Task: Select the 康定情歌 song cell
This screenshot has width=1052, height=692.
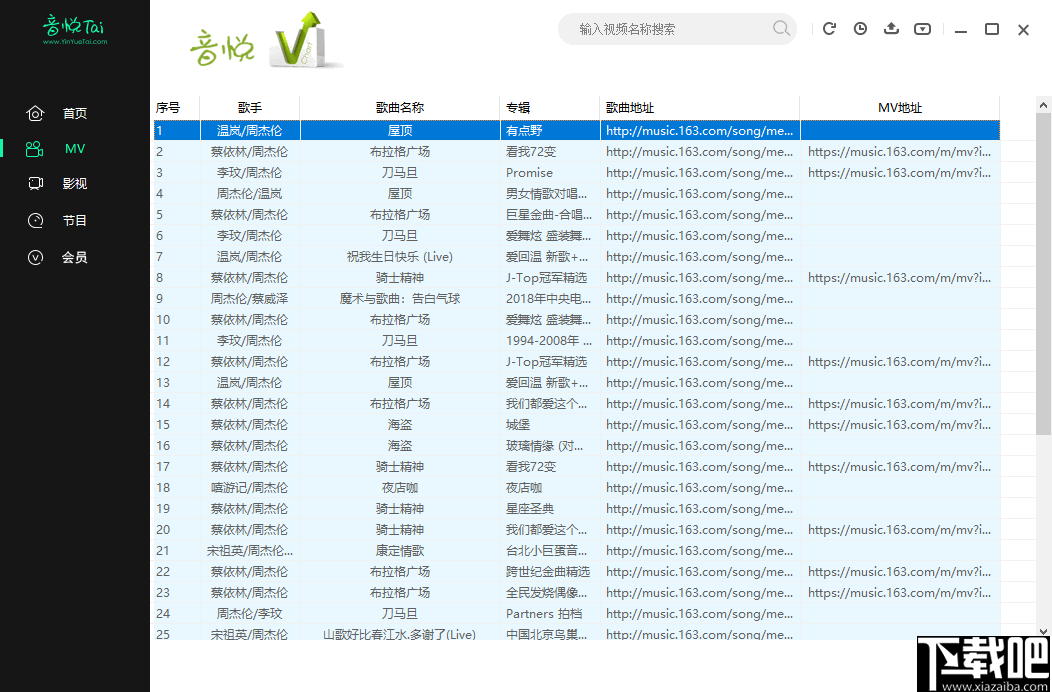Action: click(x=400, y=550)
